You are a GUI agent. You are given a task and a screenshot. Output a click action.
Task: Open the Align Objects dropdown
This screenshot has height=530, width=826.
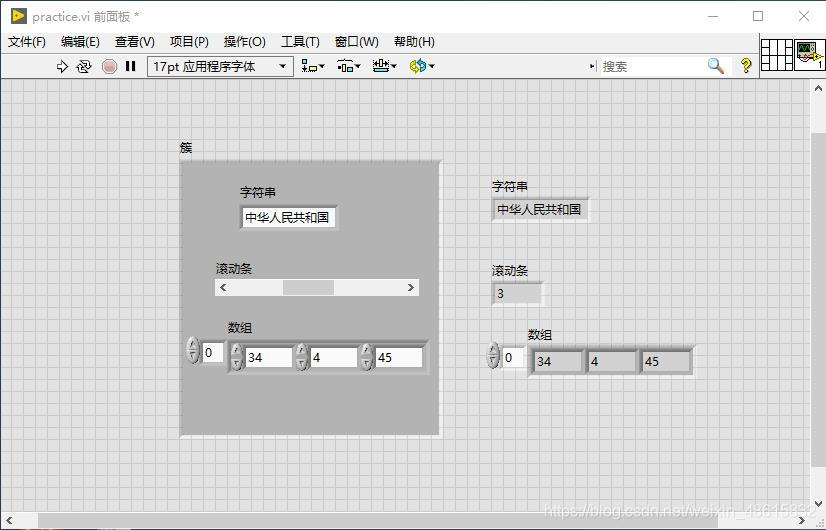point(312,66)
